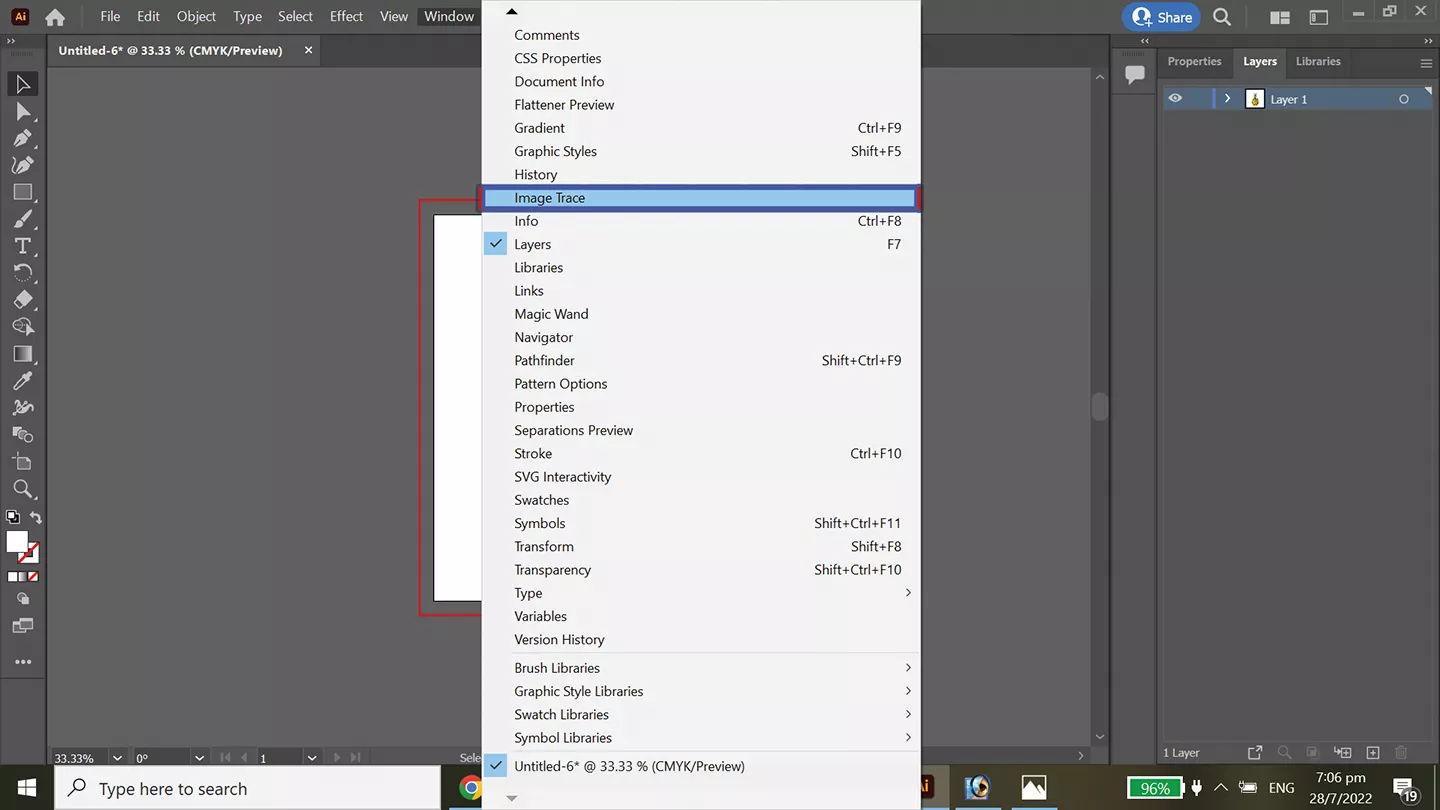Image resolution: width=1440 pixels, height=810 pixels.
Task: Open Pathfinder panel from menu
Action: click(x=544, y=360)
